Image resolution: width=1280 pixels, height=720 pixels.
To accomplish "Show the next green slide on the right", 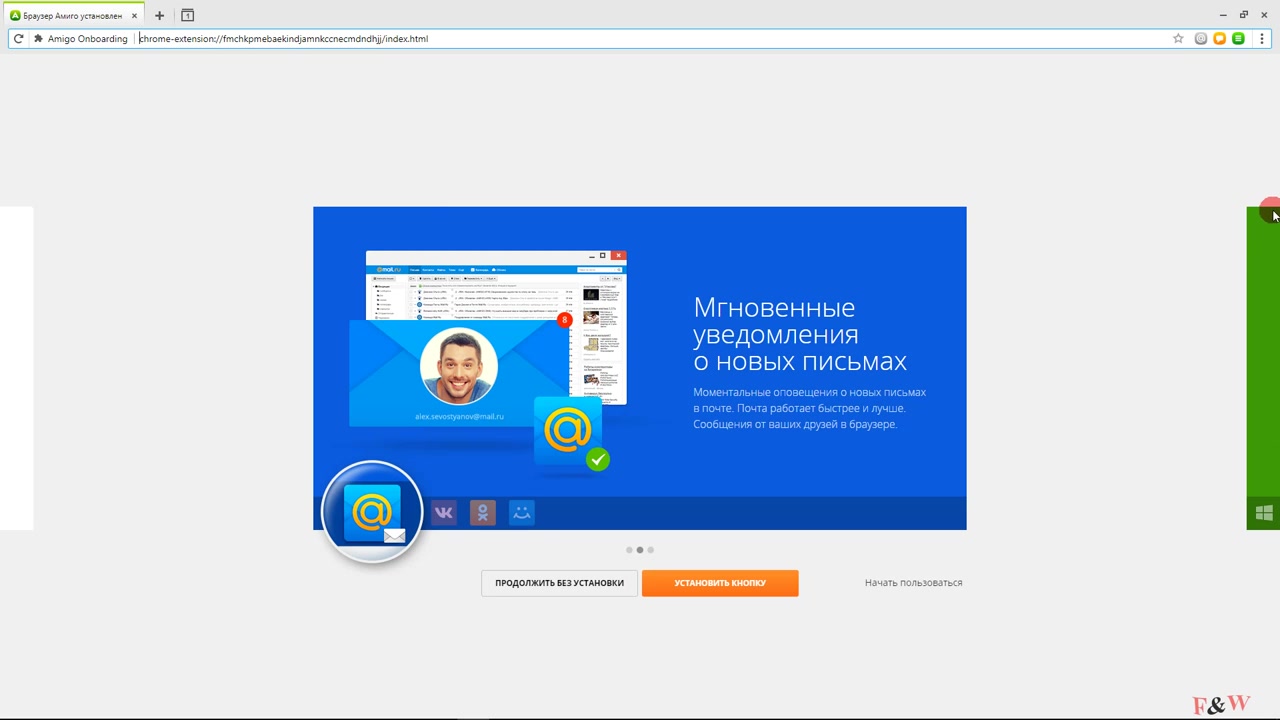I will (1263, 368).
